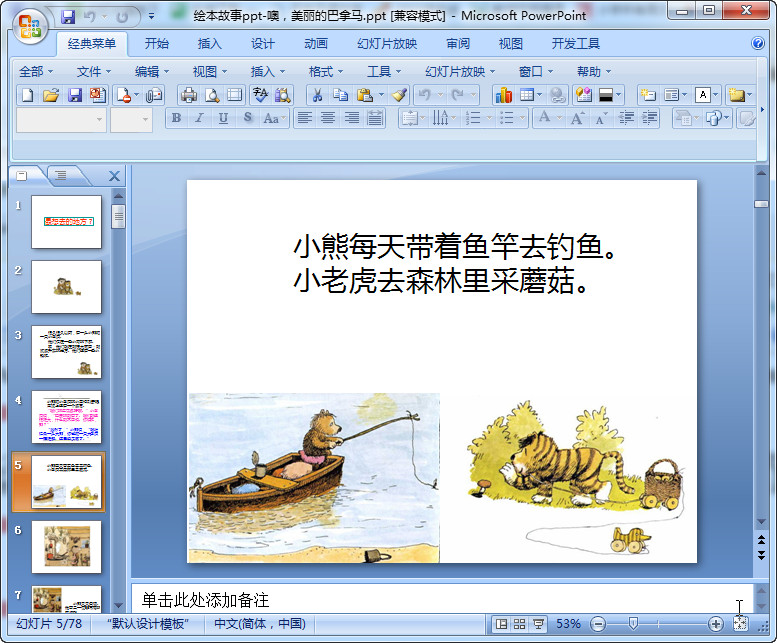Expand the 文件 menu dropdown
The height and width of the screenshot is (643, 777).
[94, 72]
